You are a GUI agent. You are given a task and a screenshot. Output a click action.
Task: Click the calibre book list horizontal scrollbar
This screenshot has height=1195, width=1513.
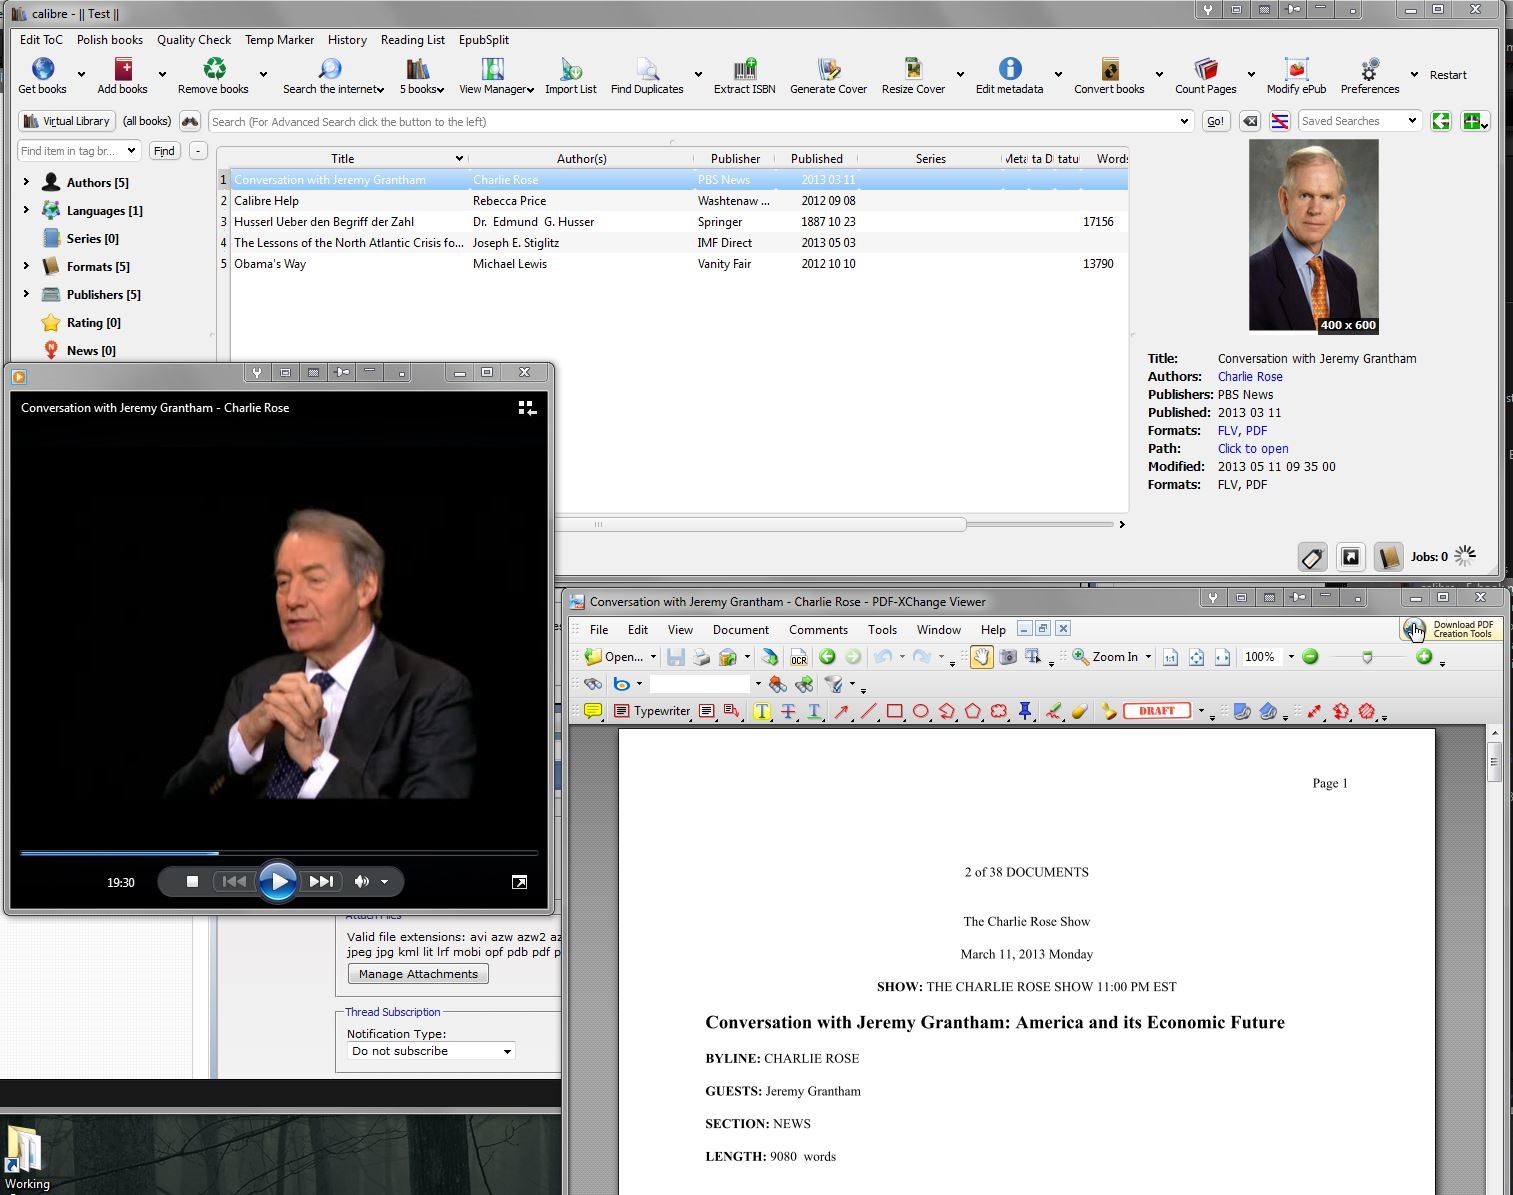[760, 524]
